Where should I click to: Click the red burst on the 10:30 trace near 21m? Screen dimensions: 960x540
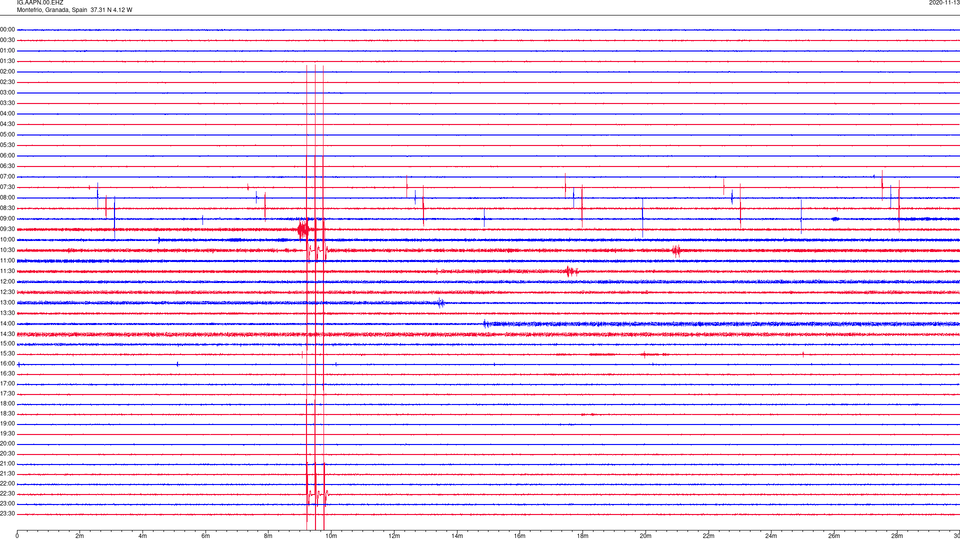(676, 250)
